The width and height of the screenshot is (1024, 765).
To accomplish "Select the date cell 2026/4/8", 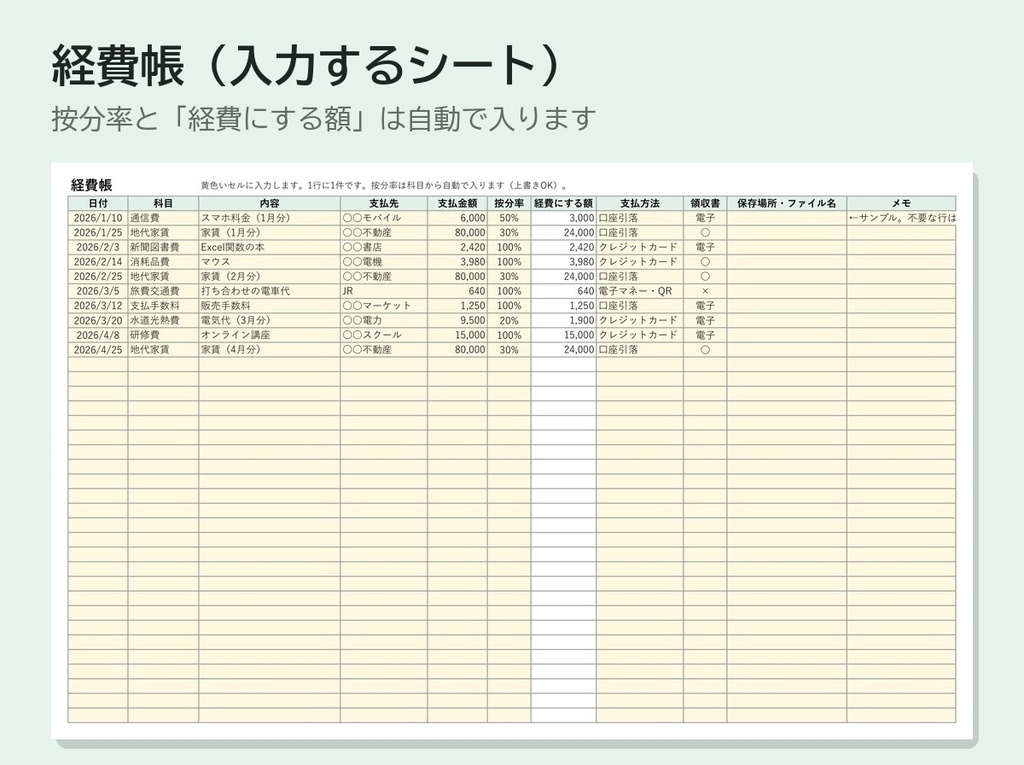I will [x=98, y=335].
